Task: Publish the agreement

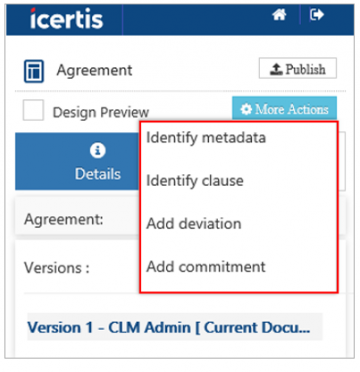Action: pyautogui.click(x=298, y=68)
